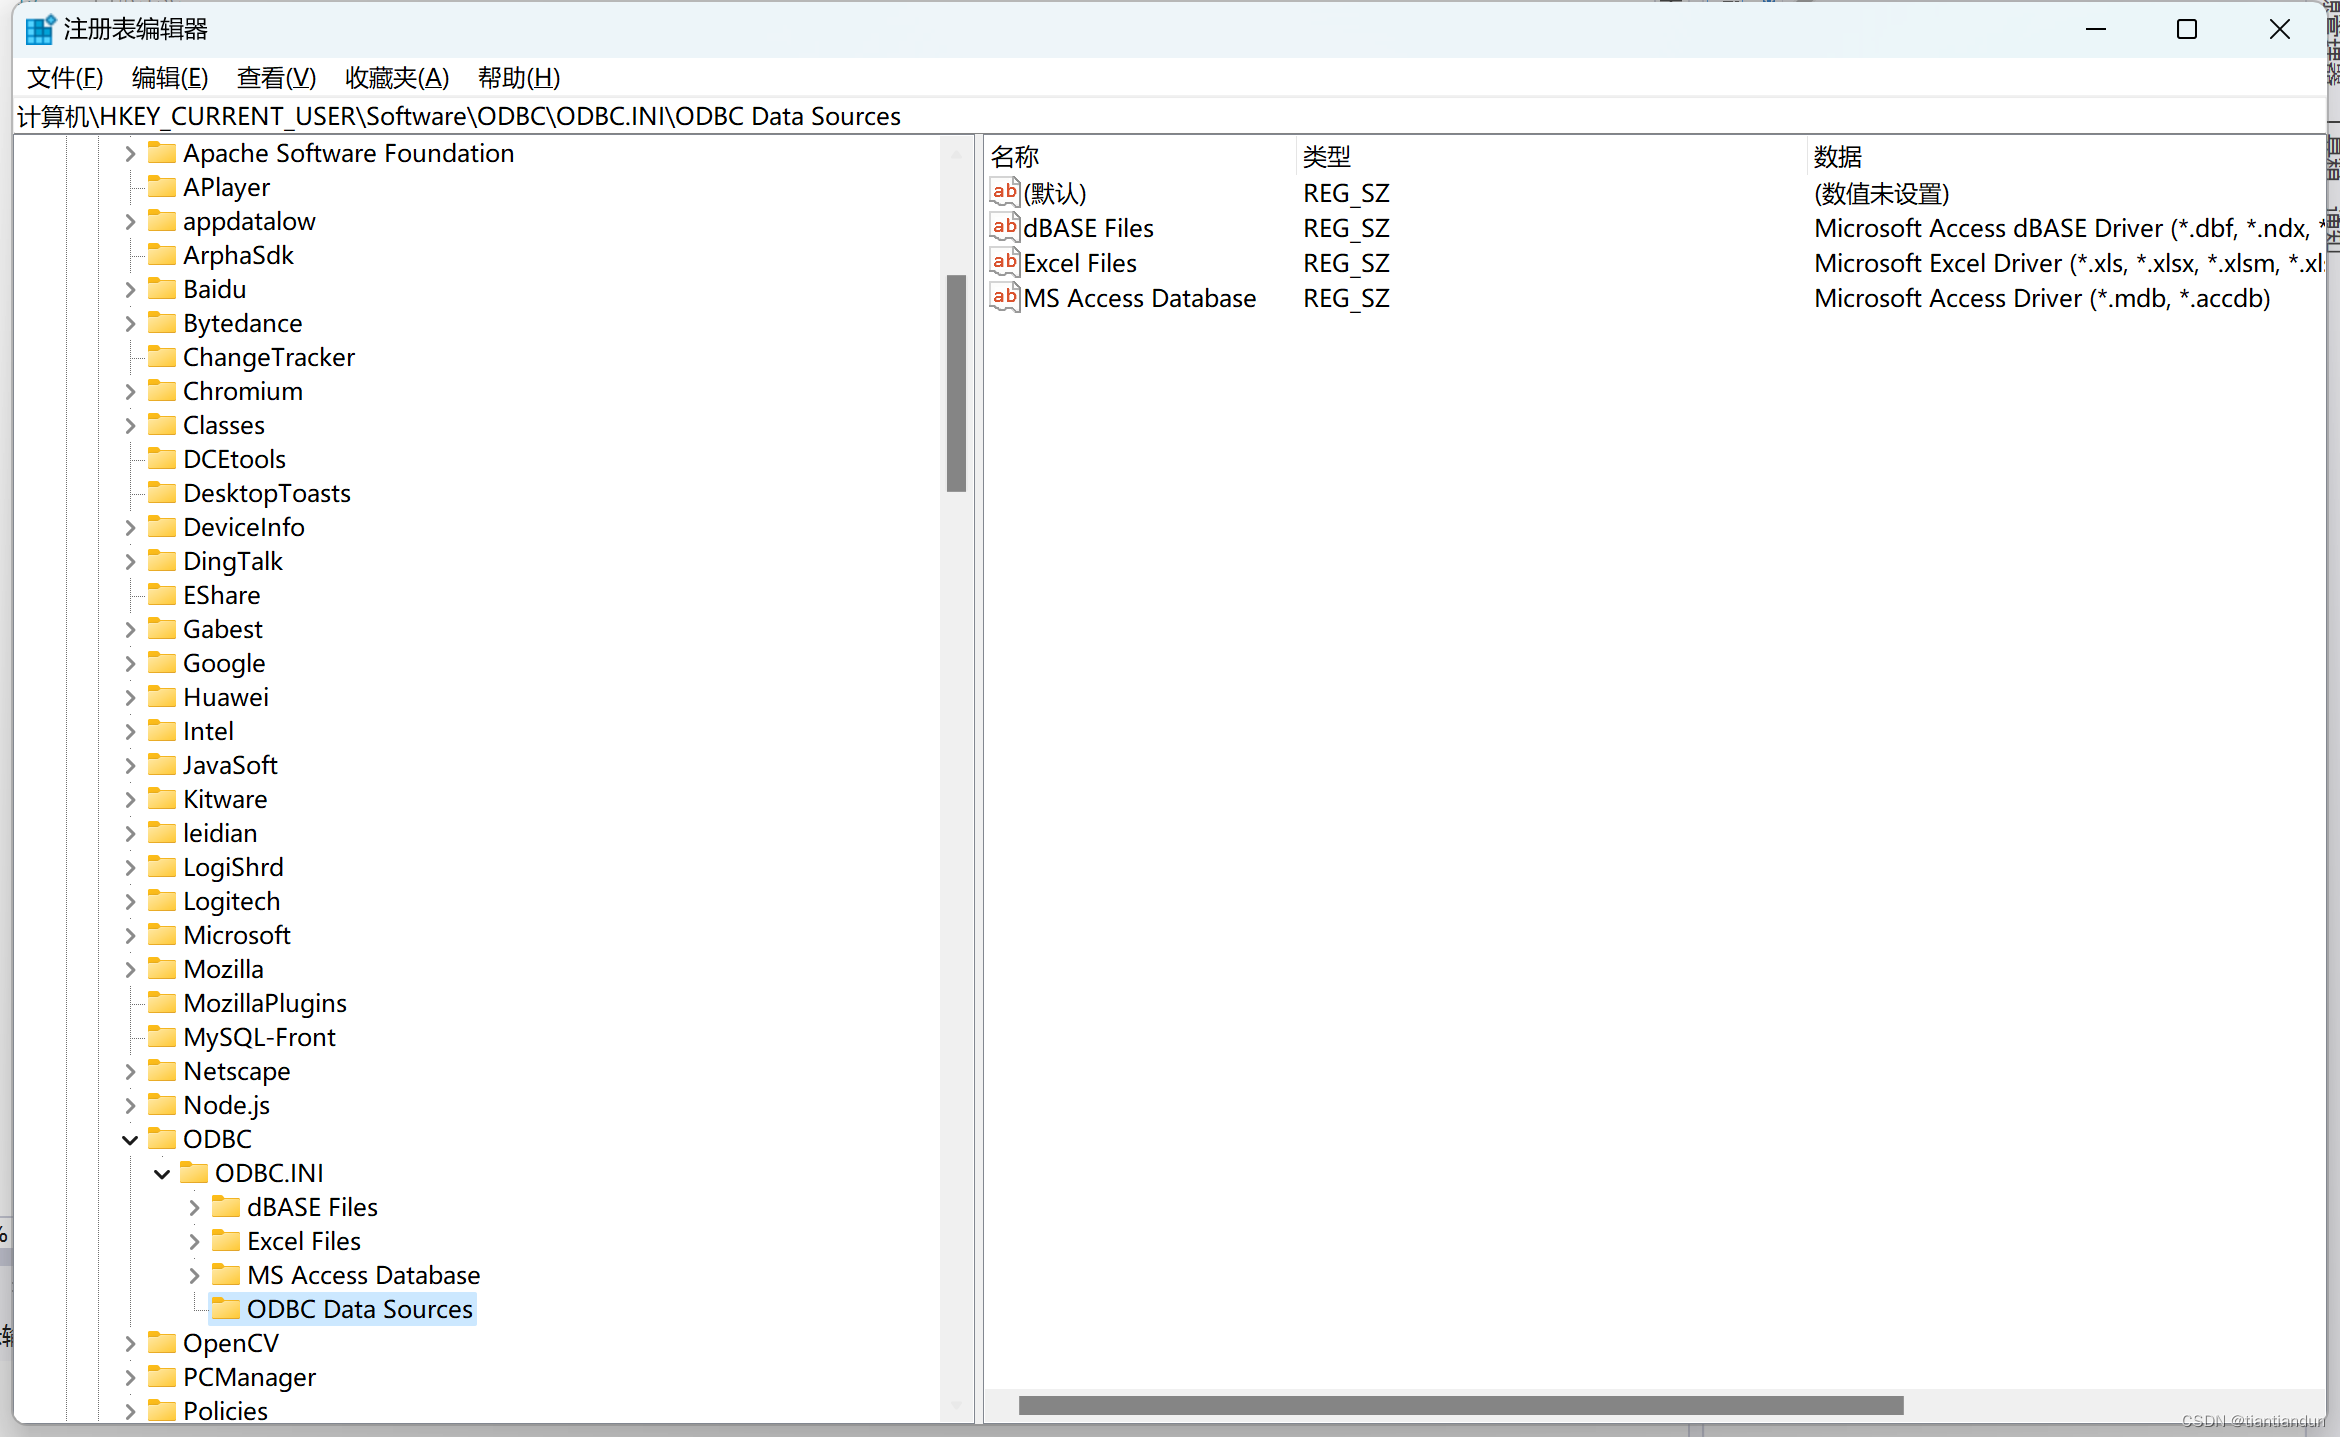This screenshot has width=2340, height=1437.
Task: Click the Microsoft folder icon in tree
Action: pos(162,935)
